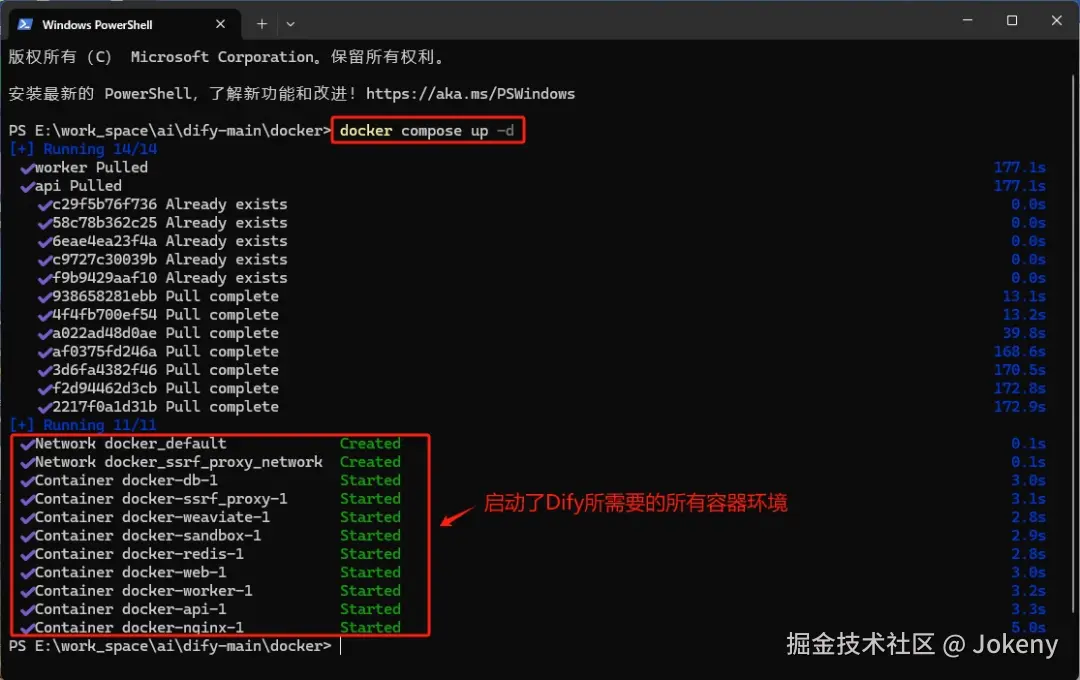Screen dimensions: 1080x680
Task: Click the terminal vertical scrollbar
Action: pos(1074,344)
